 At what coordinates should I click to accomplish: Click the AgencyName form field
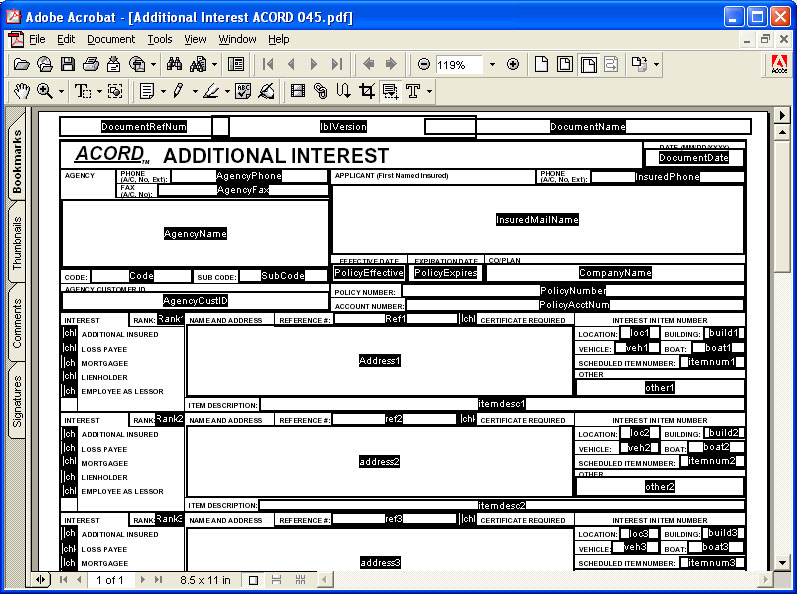pyautogui.click(x=196, y=233)
